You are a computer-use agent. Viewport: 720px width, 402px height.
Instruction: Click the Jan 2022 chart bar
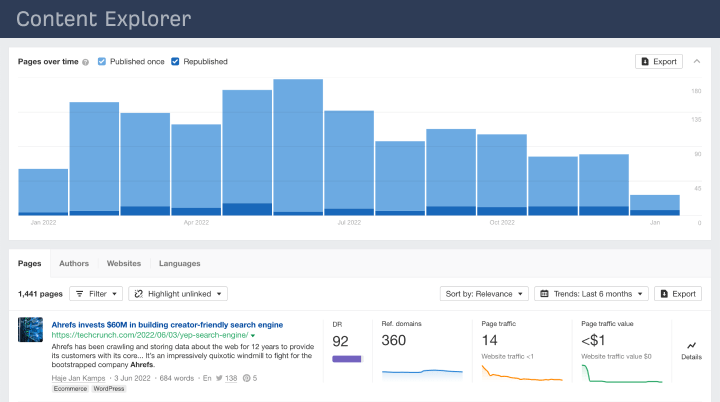pos(43,192)
